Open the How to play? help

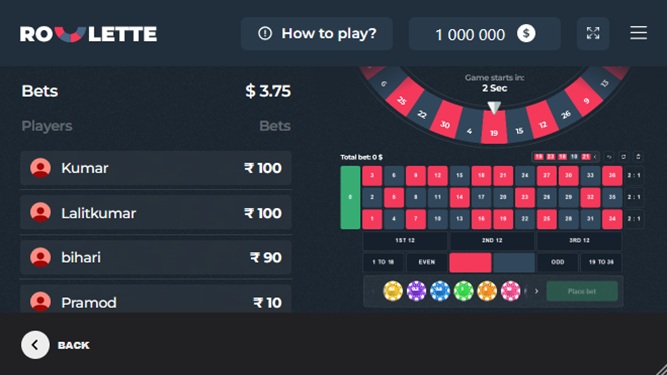[x=317, y=34]
